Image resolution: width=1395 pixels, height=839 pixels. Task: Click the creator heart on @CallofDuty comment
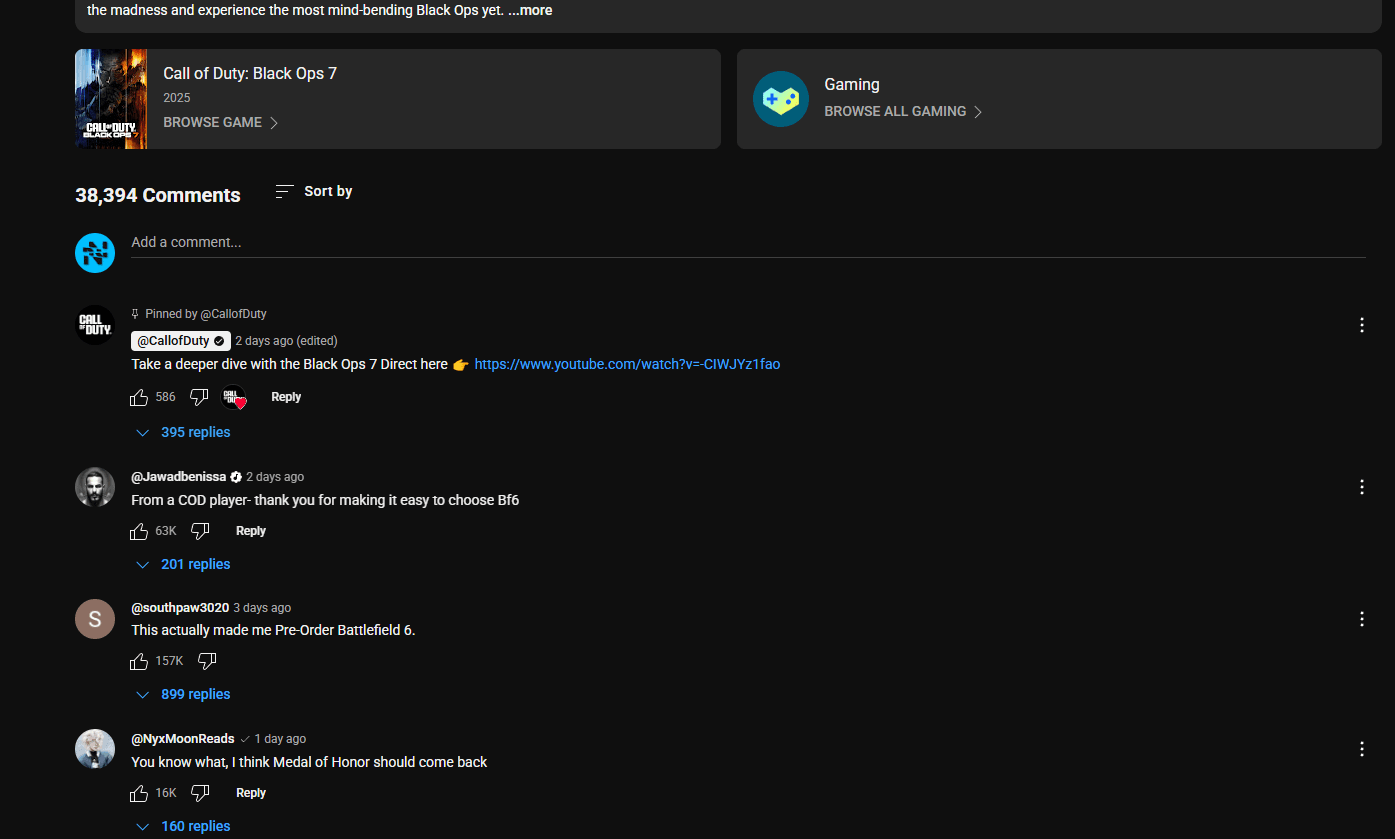233,397
